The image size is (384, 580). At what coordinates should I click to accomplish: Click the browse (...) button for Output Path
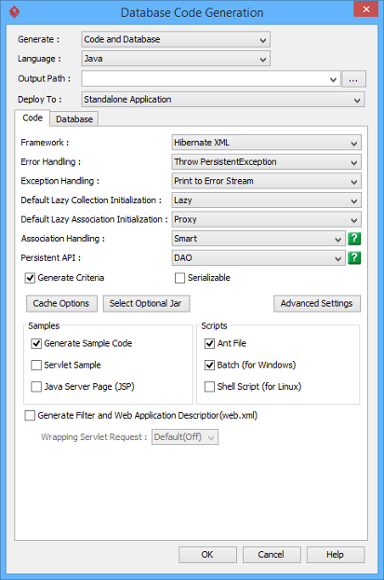pos(353,79)
